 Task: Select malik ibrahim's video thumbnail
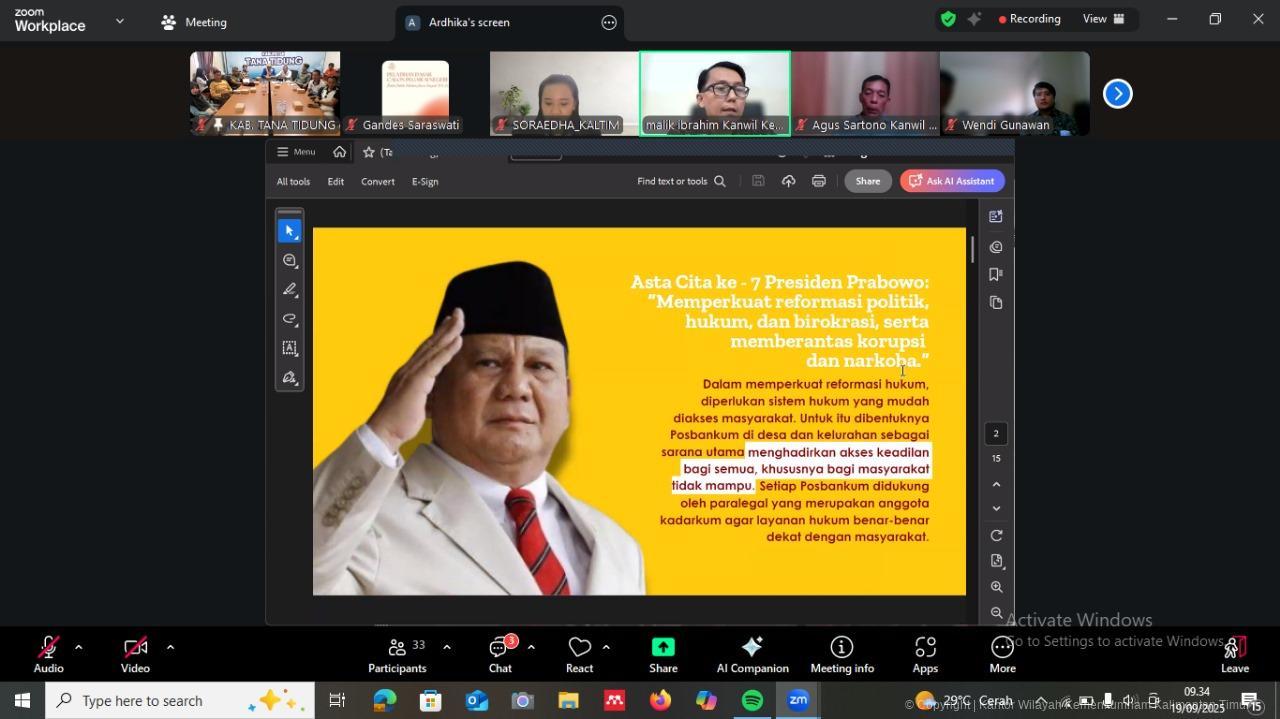[x=715, y=93]
